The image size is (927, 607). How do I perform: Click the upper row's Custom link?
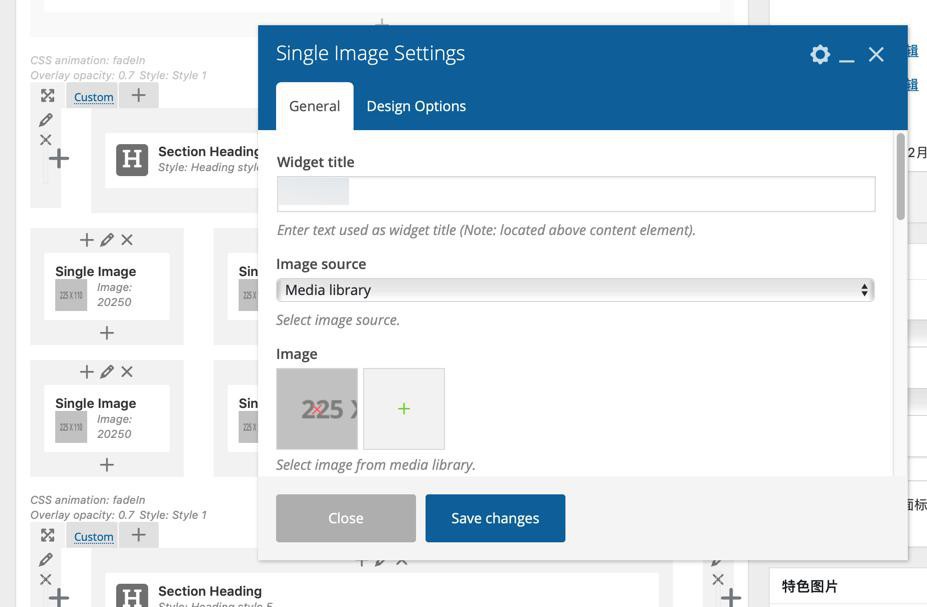coord(93,97)
